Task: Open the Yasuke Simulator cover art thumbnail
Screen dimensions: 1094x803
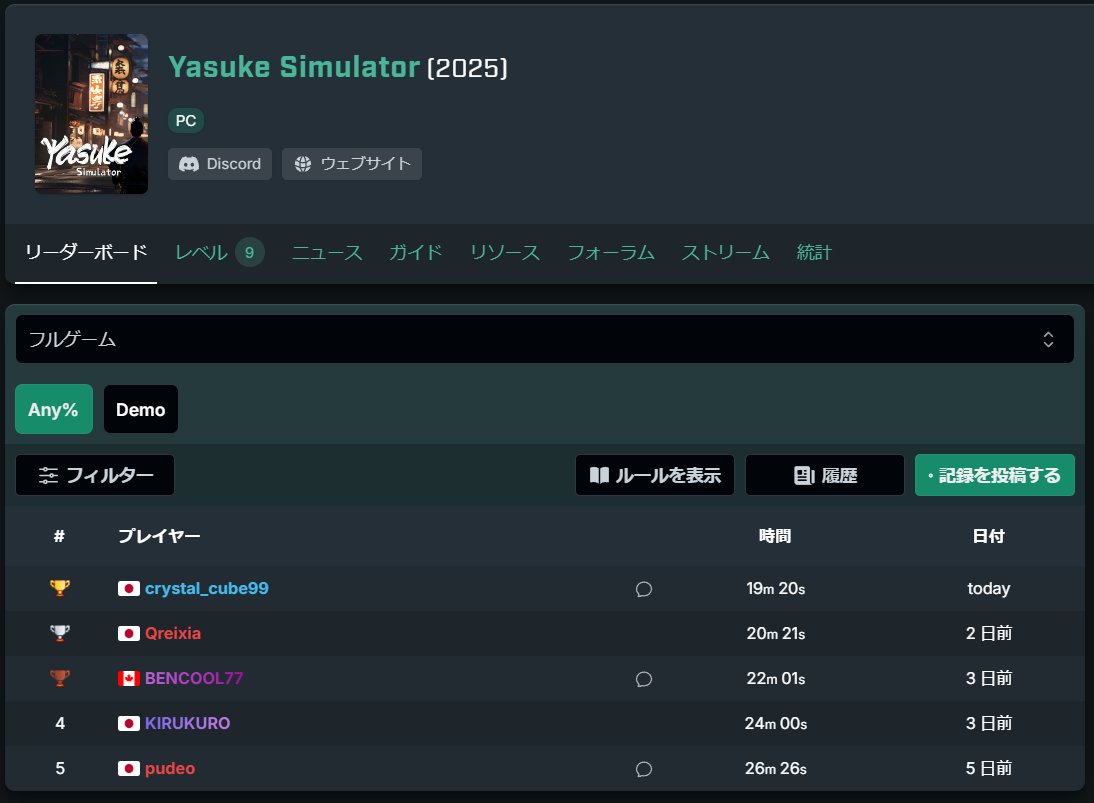Action: pyautogui.click(x=91, y=114)
